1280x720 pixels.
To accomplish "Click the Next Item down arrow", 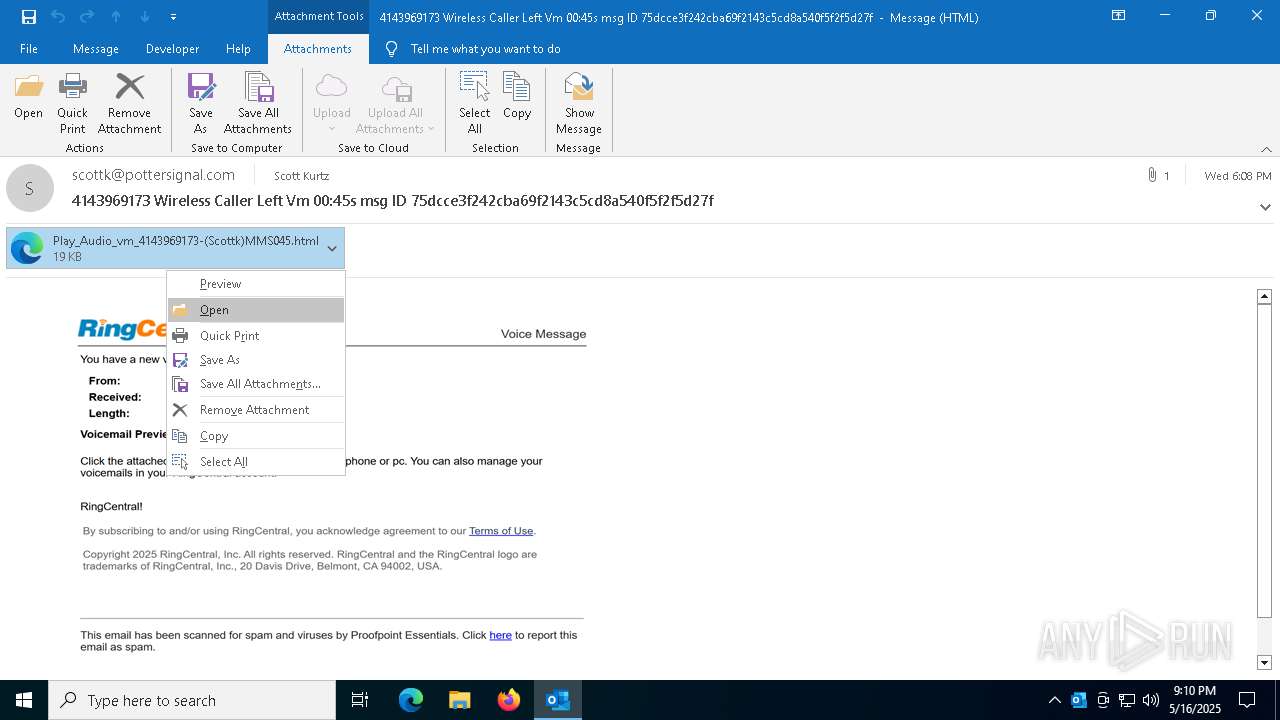I will (x=145, y=17).
